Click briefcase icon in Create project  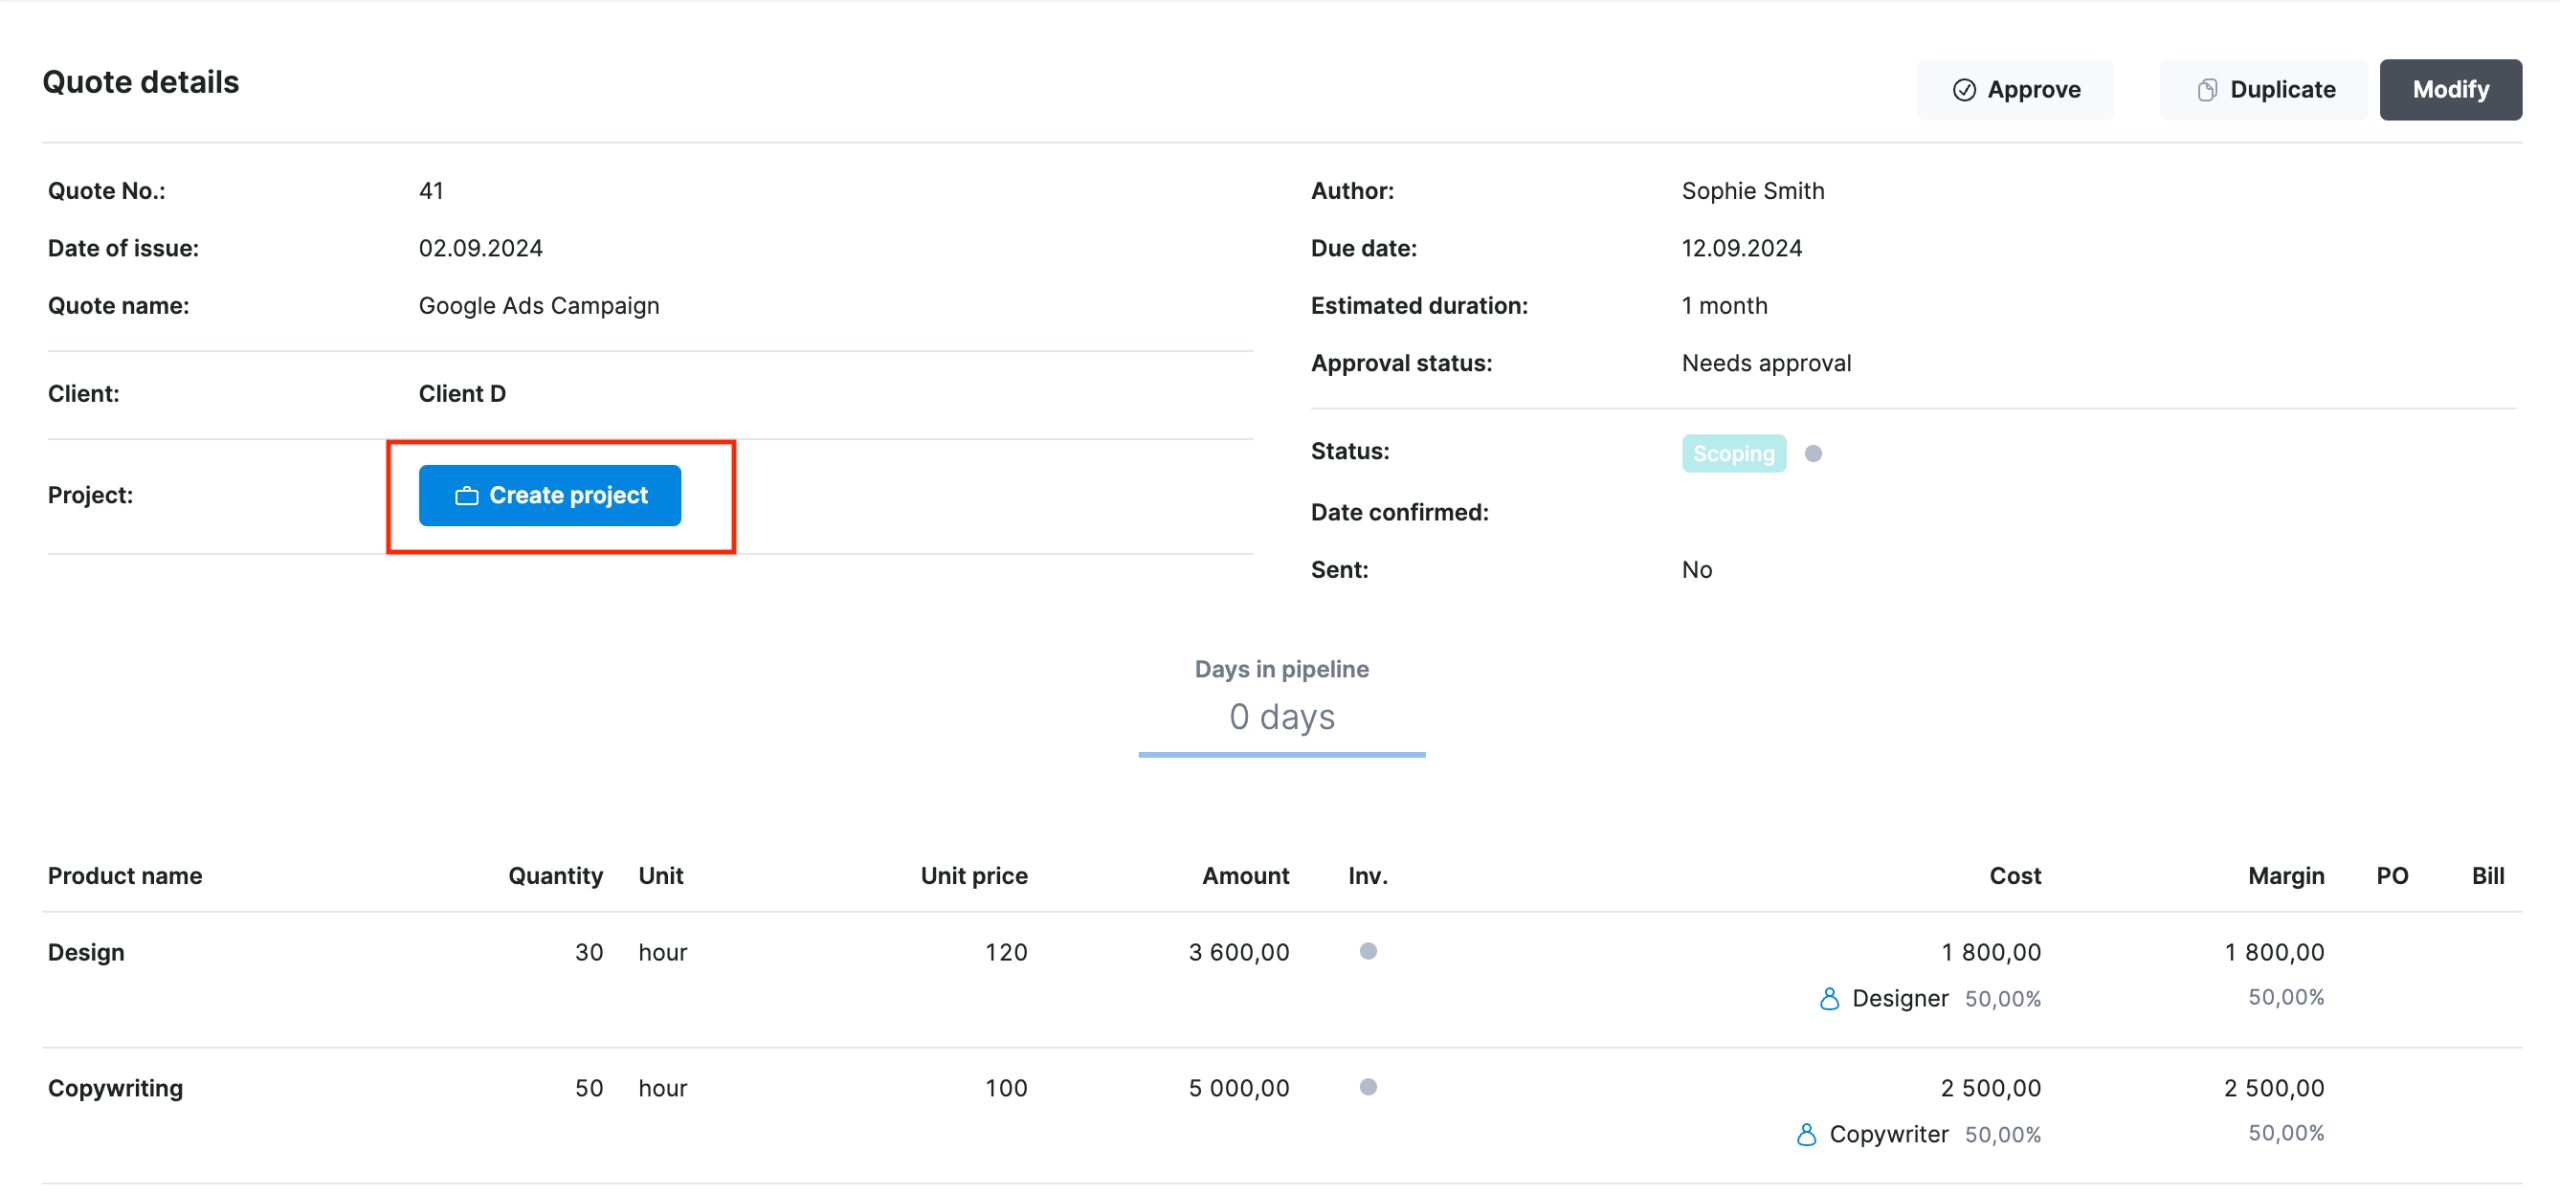(x=466, y=496)
